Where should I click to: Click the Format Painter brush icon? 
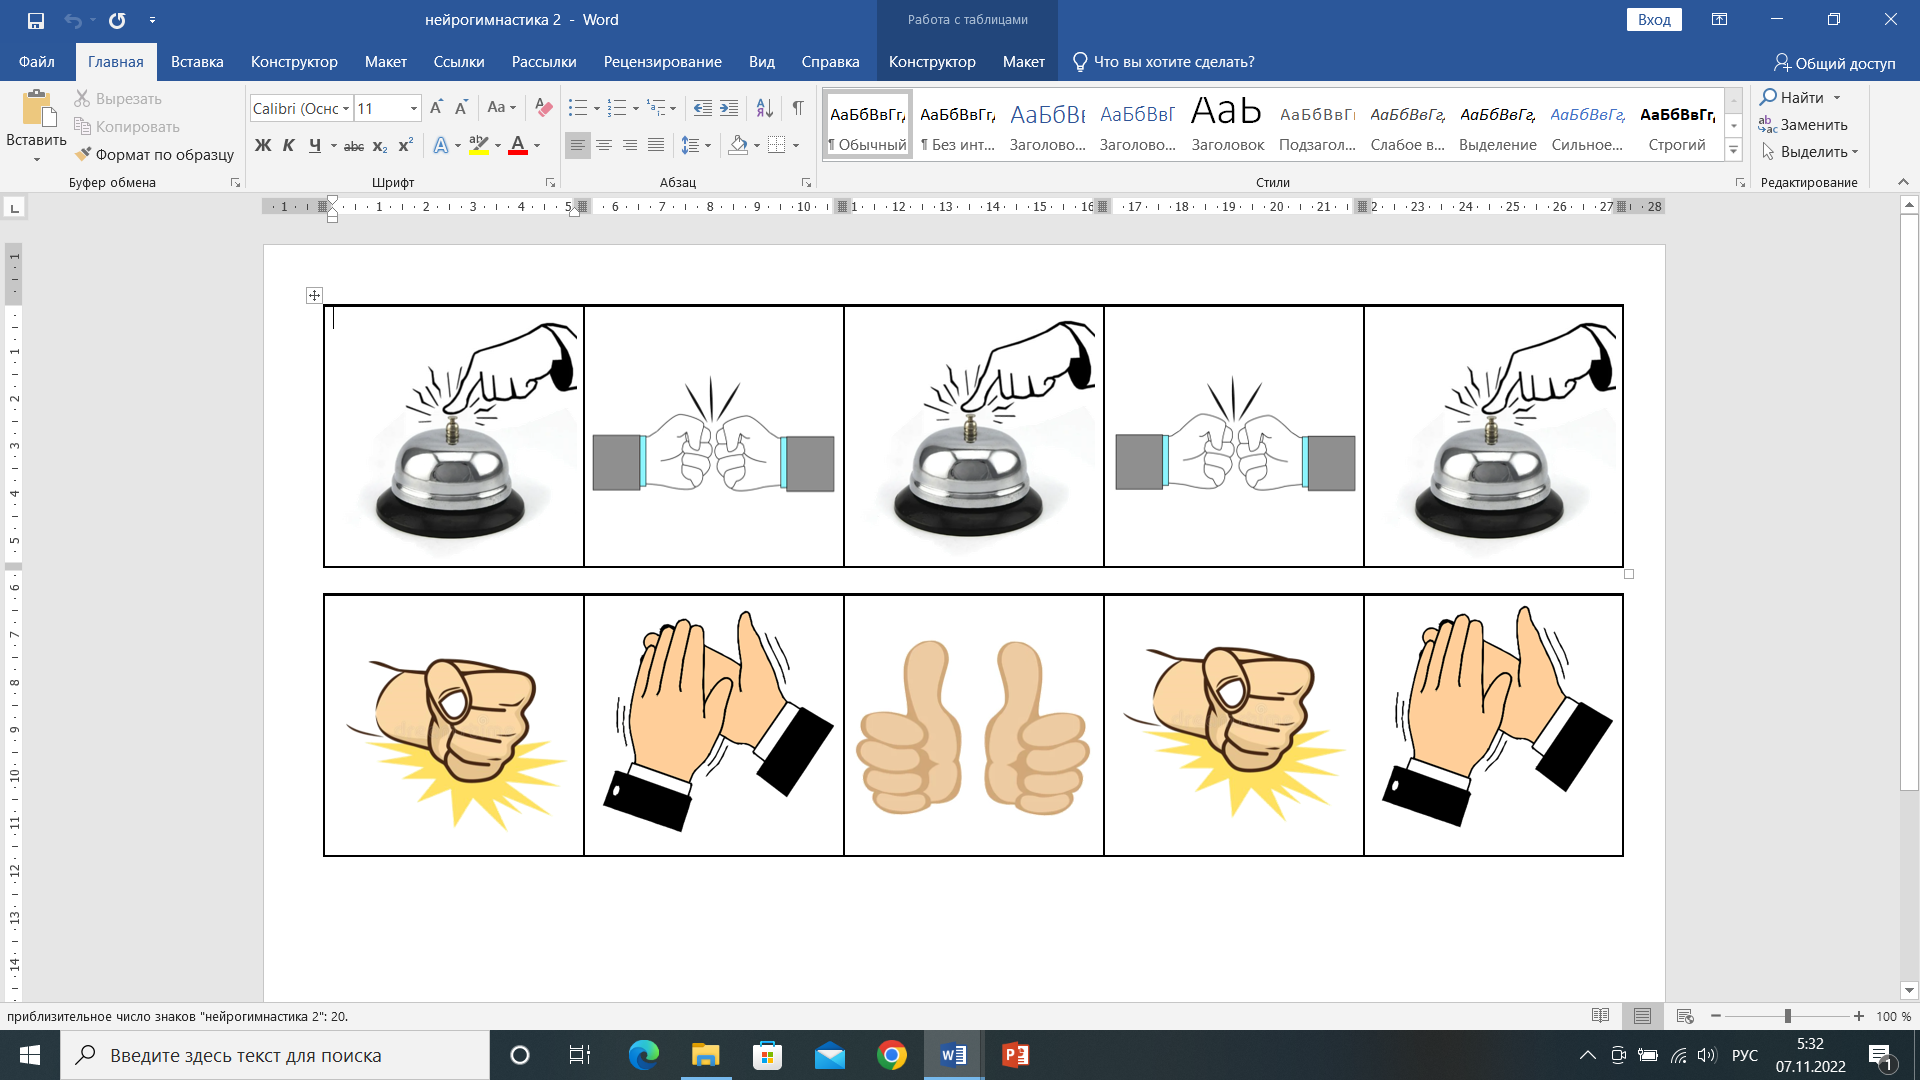pyautogui.click(x=84, y=154)
